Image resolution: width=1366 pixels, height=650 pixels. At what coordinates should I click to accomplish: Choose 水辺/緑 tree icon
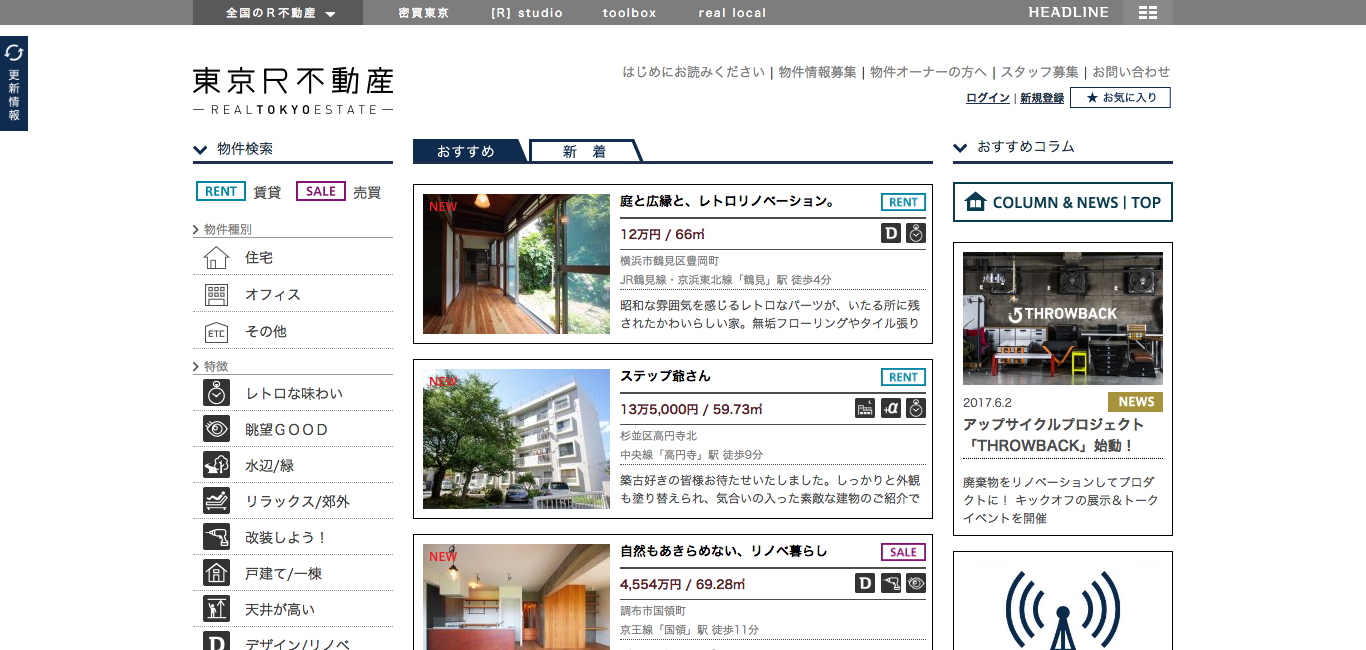pos(216,465)
